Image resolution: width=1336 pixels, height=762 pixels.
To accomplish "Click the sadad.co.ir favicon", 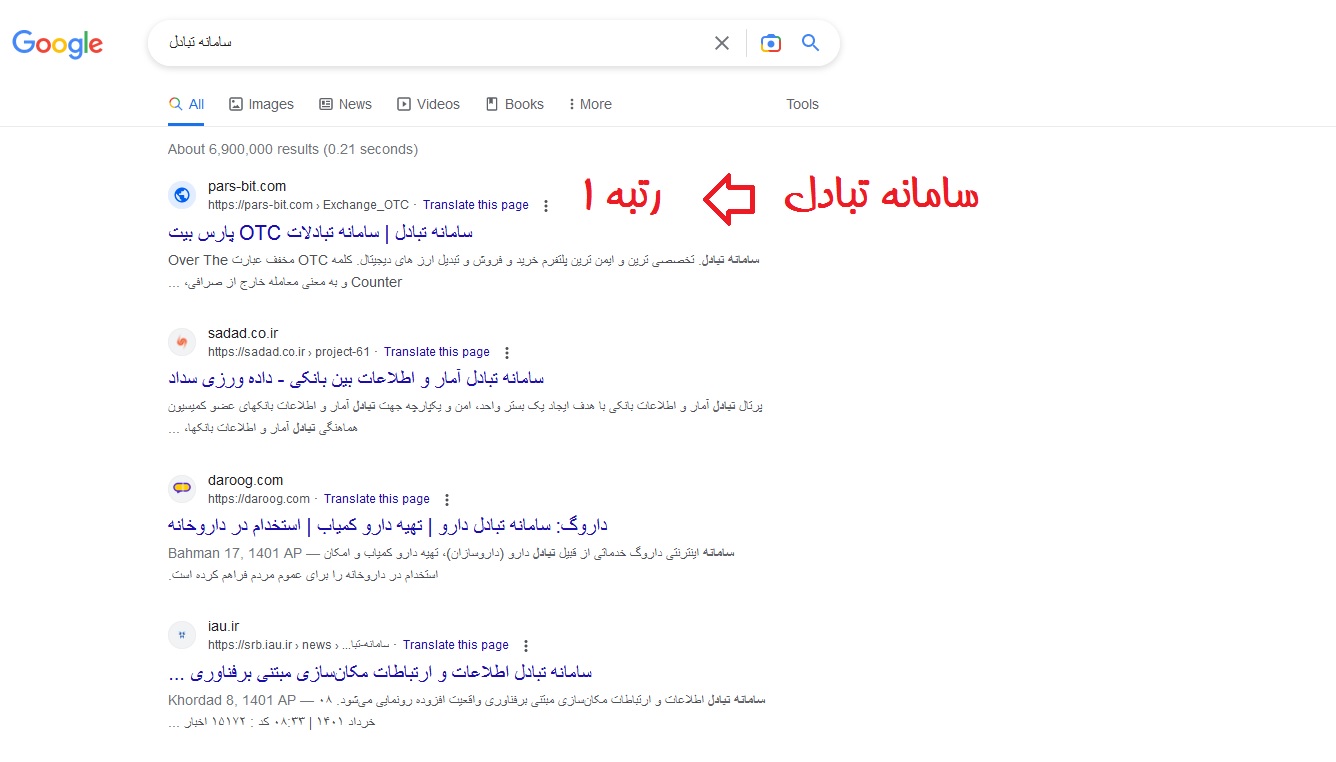I will pyautogui.click(x=181, y=342).
